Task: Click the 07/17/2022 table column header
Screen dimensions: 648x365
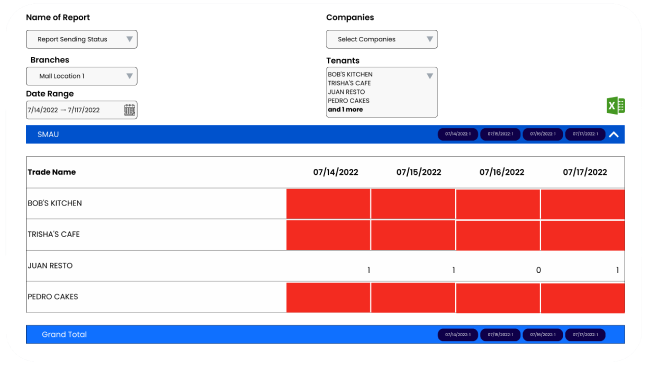Action: [x=585, y=172]
